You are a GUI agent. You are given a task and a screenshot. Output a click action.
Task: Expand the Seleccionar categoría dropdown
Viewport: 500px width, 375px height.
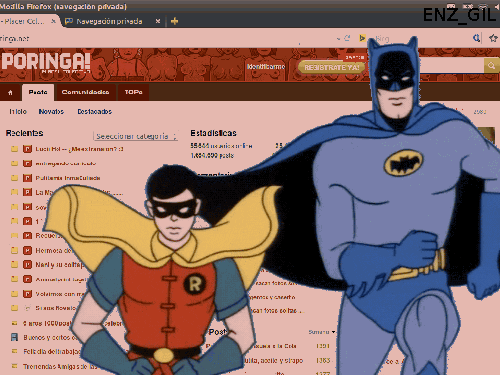tap(136, 136)
